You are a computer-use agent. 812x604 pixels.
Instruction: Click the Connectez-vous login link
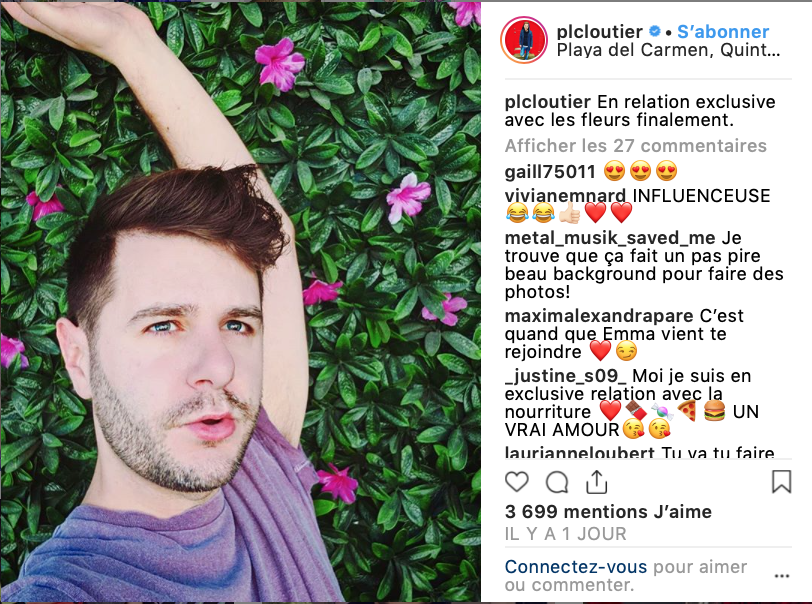(576, 567)
